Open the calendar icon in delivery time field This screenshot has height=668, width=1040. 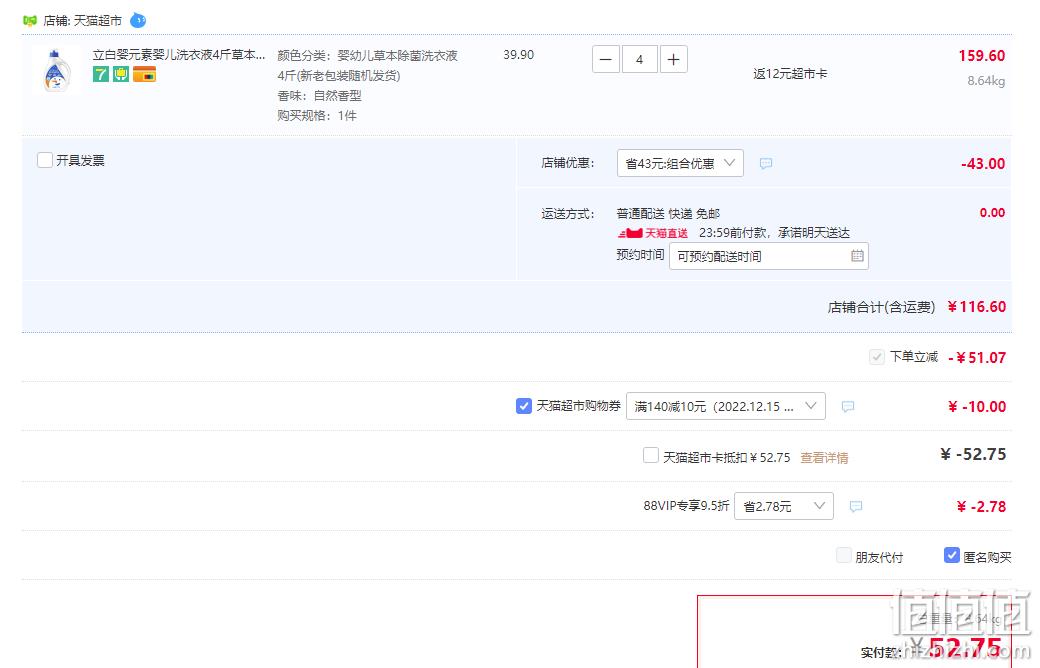point(857,256)
